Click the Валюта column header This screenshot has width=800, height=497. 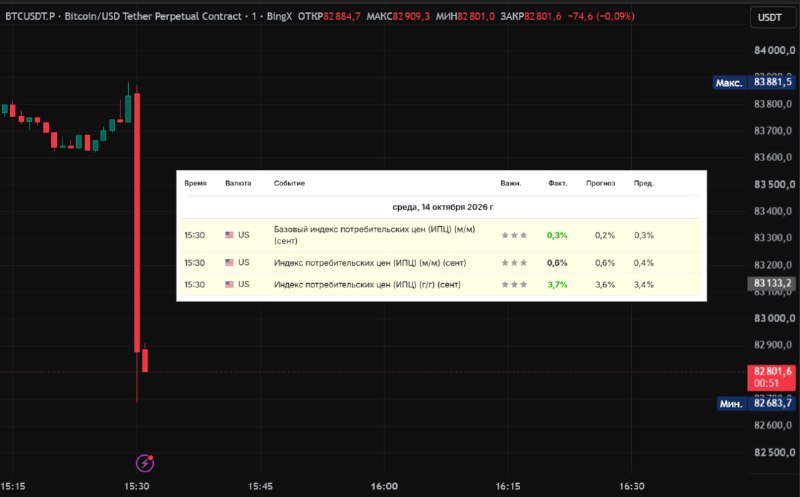pos(238,183)
